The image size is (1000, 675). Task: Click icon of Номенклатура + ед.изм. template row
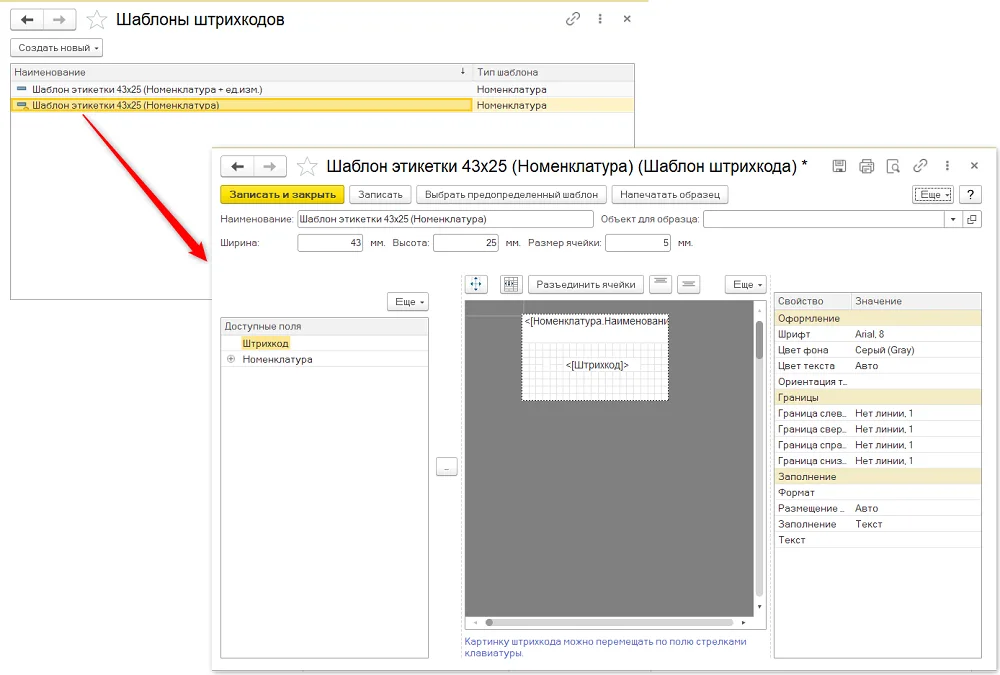pos(22,89)
